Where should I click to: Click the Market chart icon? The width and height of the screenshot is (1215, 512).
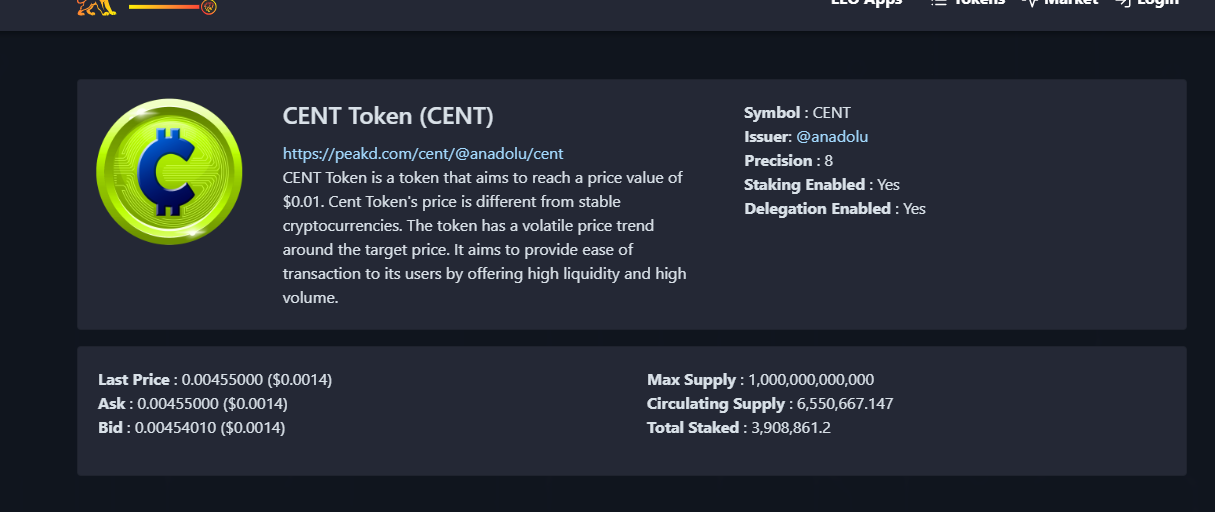pos(1030,3)
